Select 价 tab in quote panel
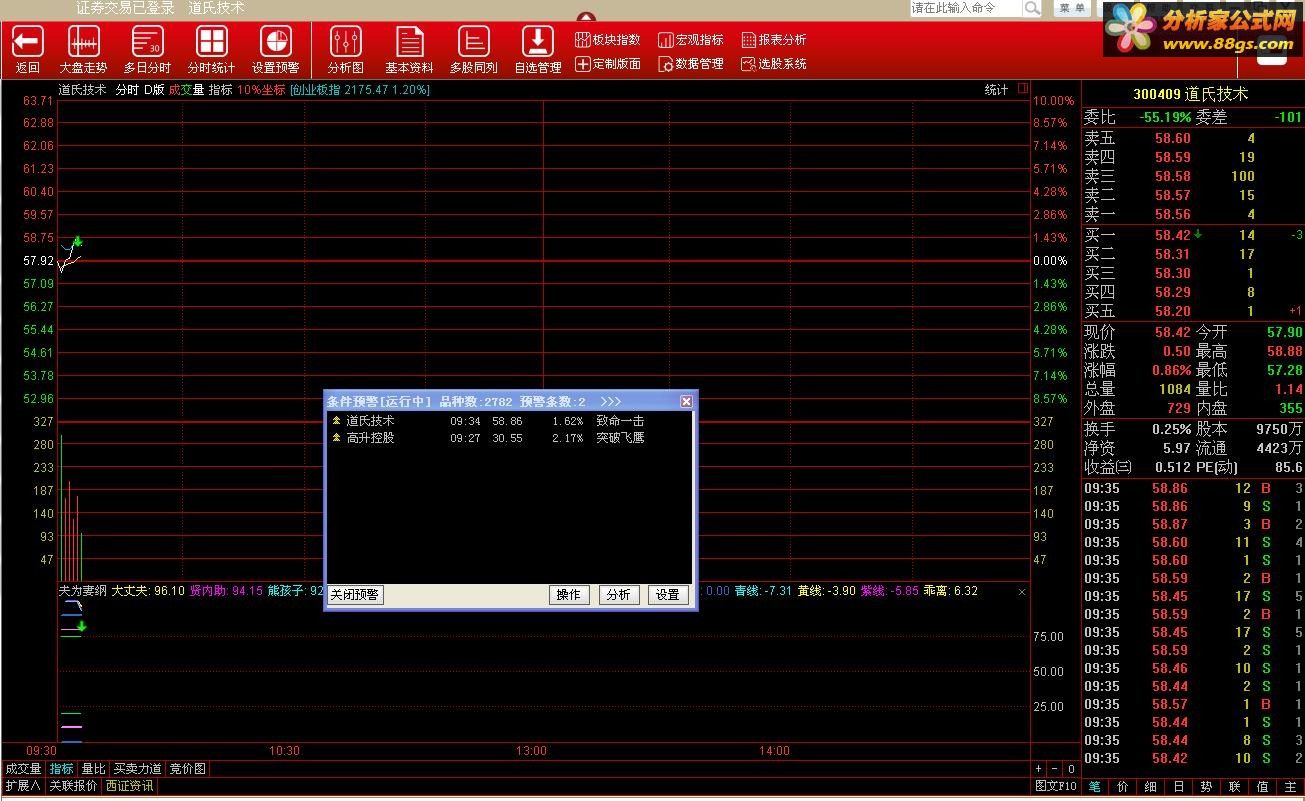The height and width of the screenshot is (801, 1305). pos(1123,787)
